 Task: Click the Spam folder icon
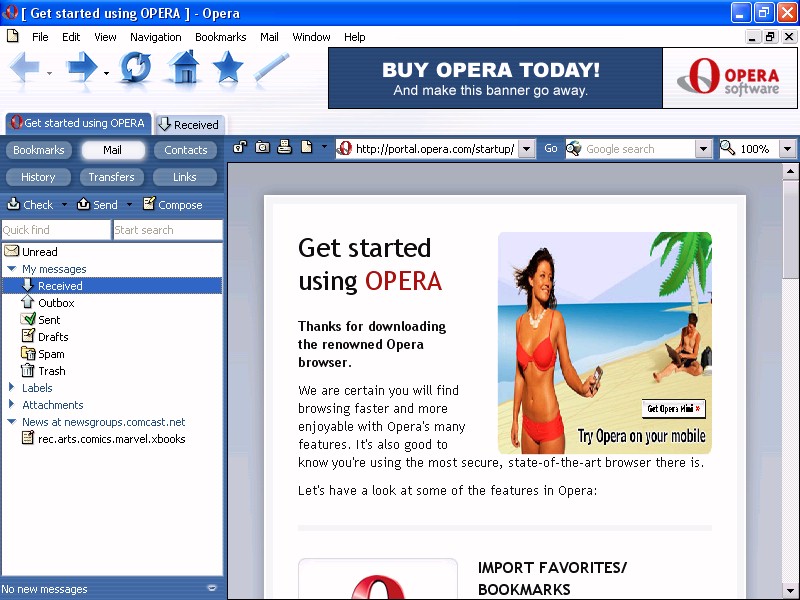pos(28,353)
